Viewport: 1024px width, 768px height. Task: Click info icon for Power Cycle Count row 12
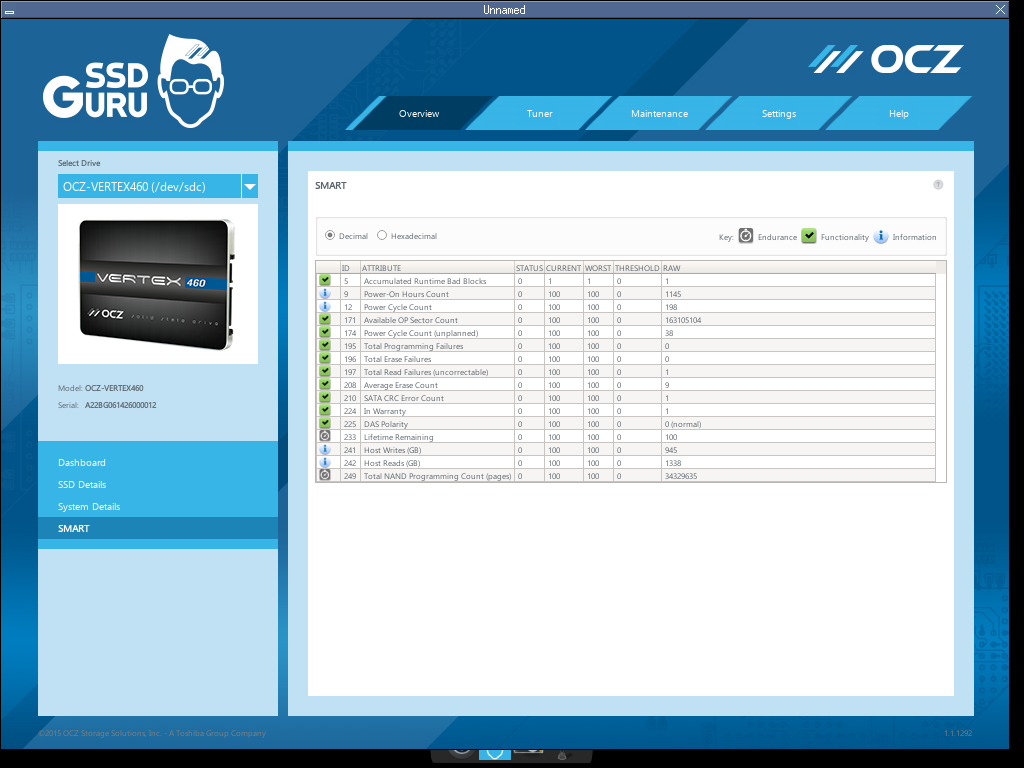(325, 306)
